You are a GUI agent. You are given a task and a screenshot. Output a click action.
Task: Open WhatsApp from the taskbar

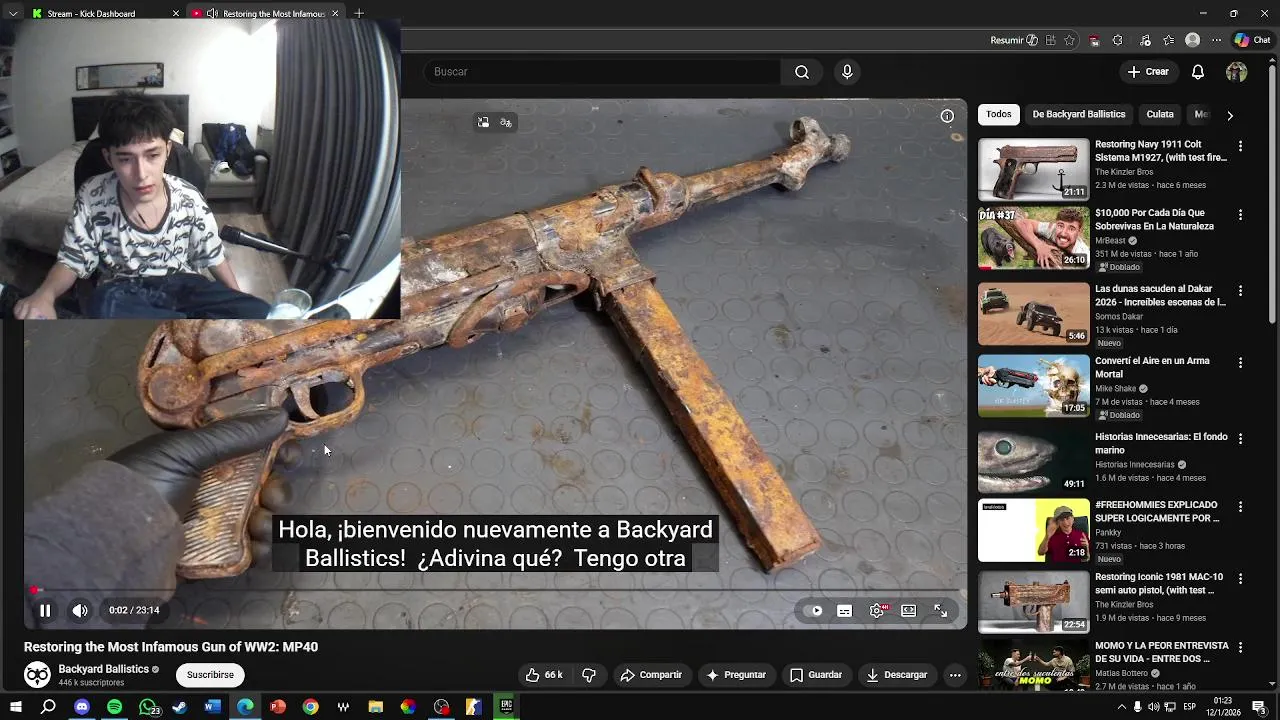148,707
